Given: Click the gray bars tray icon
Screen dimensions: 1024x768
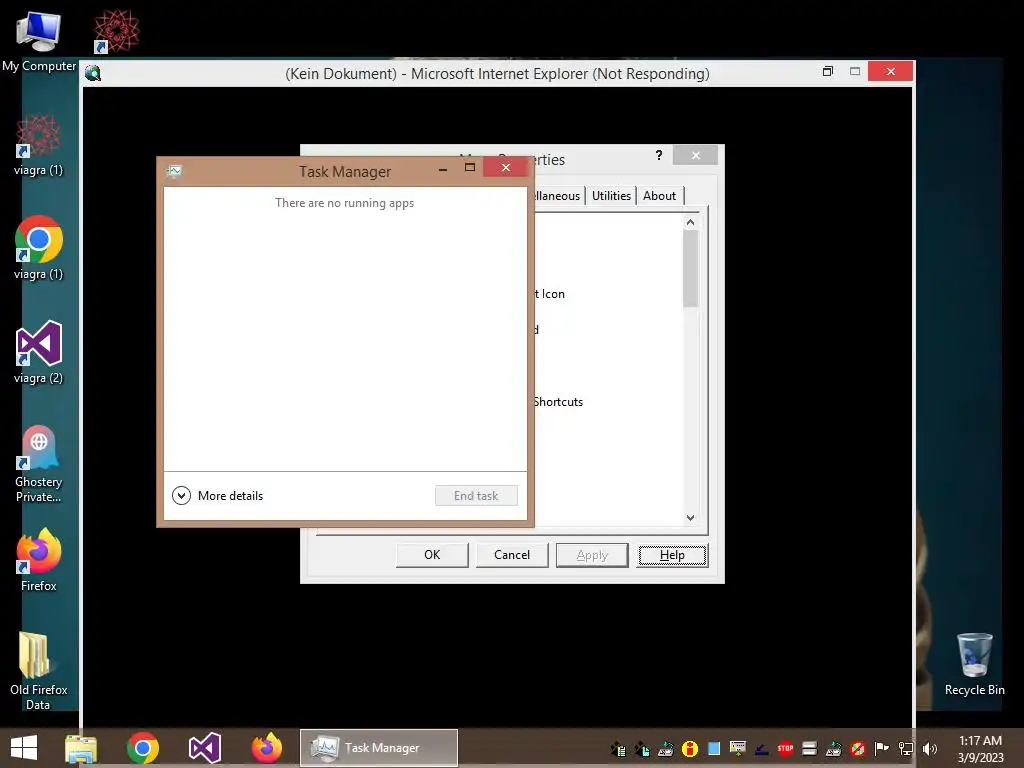Looking at the screenshot, I should click(810, 748).
